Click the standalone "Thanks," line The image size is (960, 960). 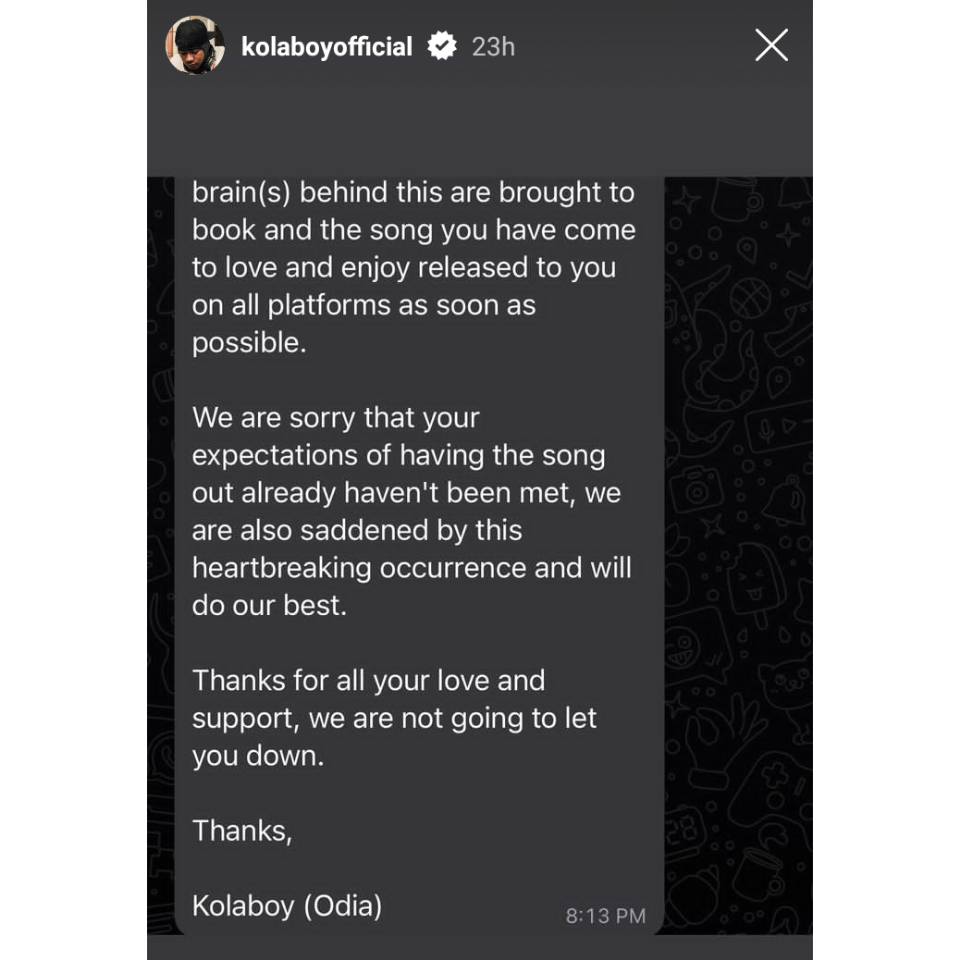coord(242,831)
